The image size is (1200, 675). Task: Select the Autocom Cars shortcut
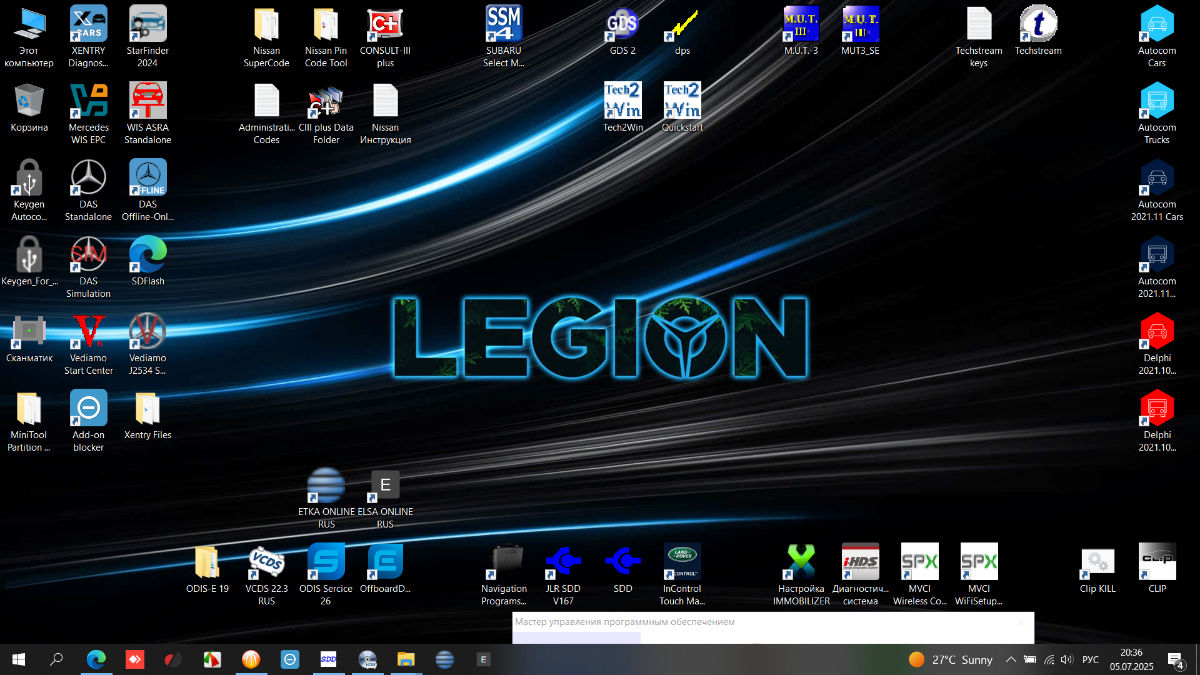coord(1157,23)
